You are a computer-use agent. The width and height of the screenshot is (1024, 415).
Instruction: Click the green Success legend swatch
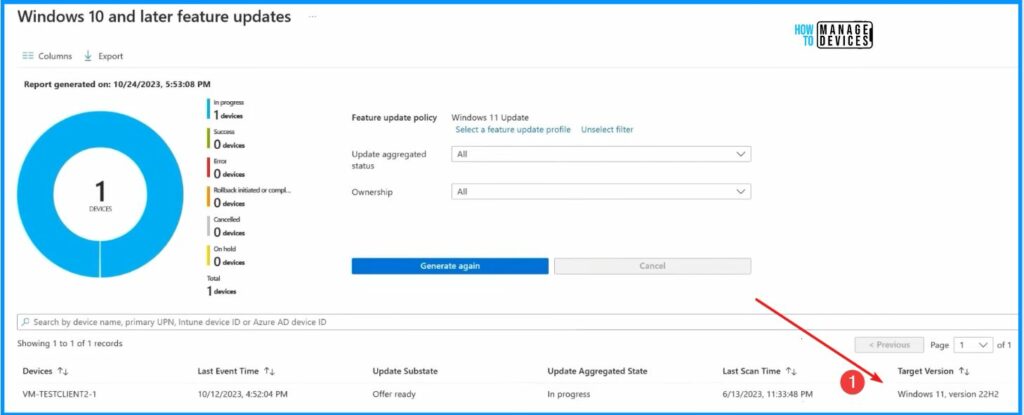[208, 139]
